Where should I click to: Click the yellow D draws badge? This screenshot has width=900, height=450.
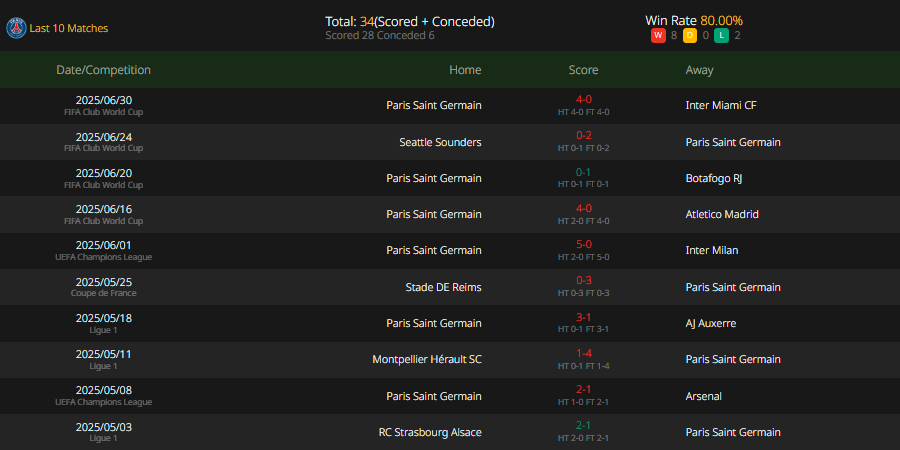(x=689, y=36)
